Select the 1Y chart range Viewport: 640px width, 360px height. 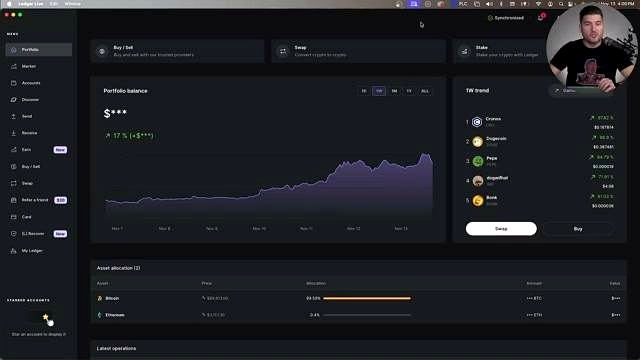pos(409,91)
